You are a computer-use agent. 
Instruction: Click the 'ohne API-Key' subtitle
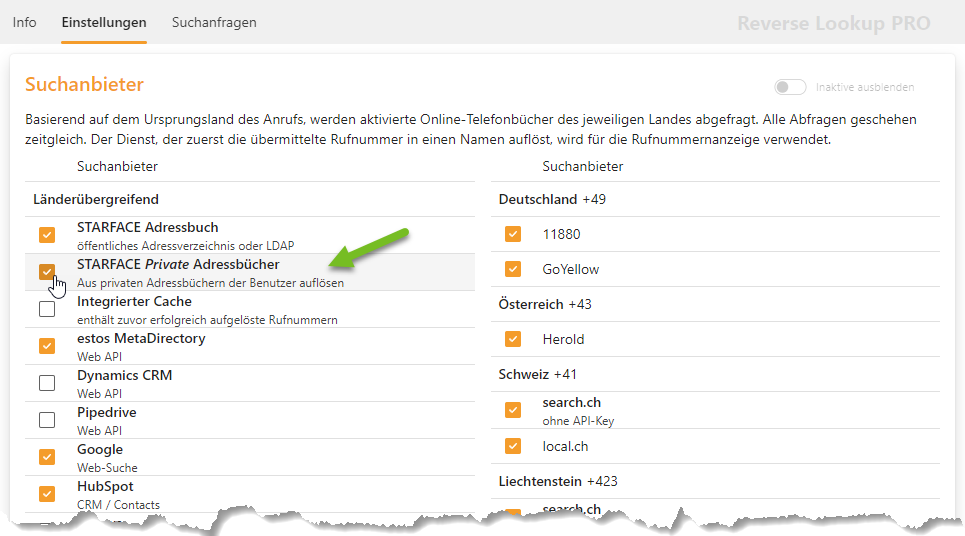pyautogui.click(x=578, y=421)
